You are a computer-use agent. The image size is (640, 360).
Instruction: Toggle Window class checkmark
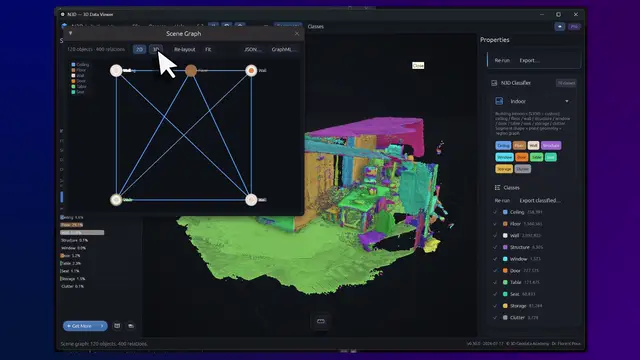pyautogui.click(x=495, y=259)
